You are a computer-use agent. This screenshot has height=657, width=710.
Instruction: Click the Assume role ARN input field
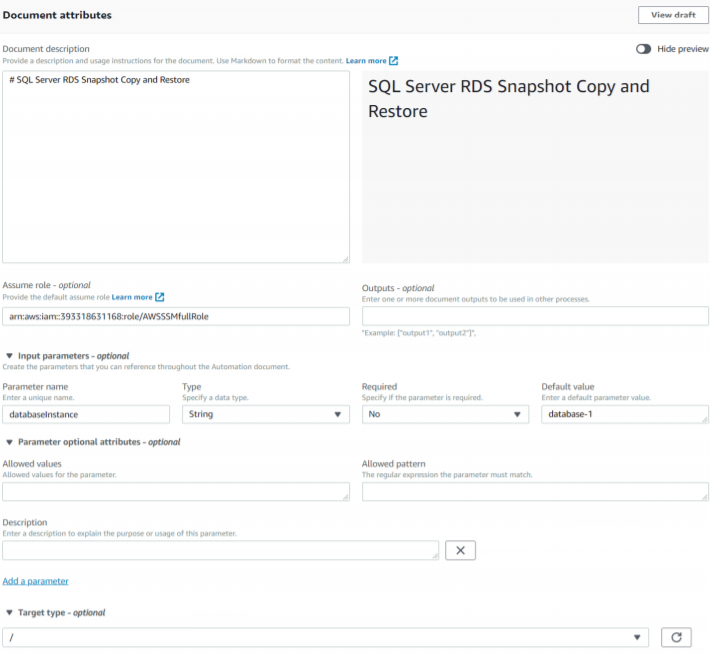[x=176, y=317]
